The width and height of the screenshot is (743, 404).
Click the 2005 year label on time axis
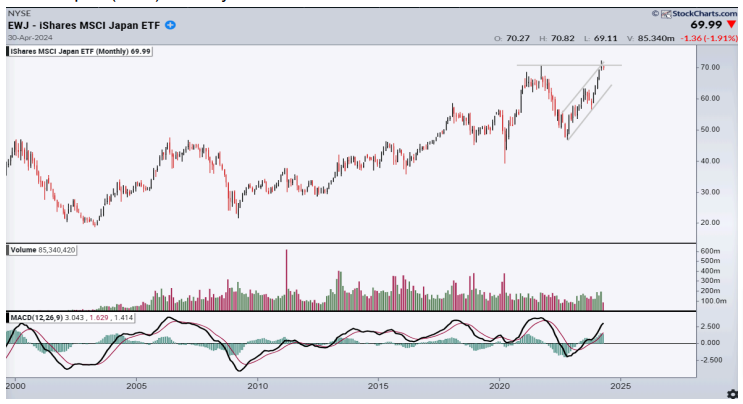[x=136, y=386]
